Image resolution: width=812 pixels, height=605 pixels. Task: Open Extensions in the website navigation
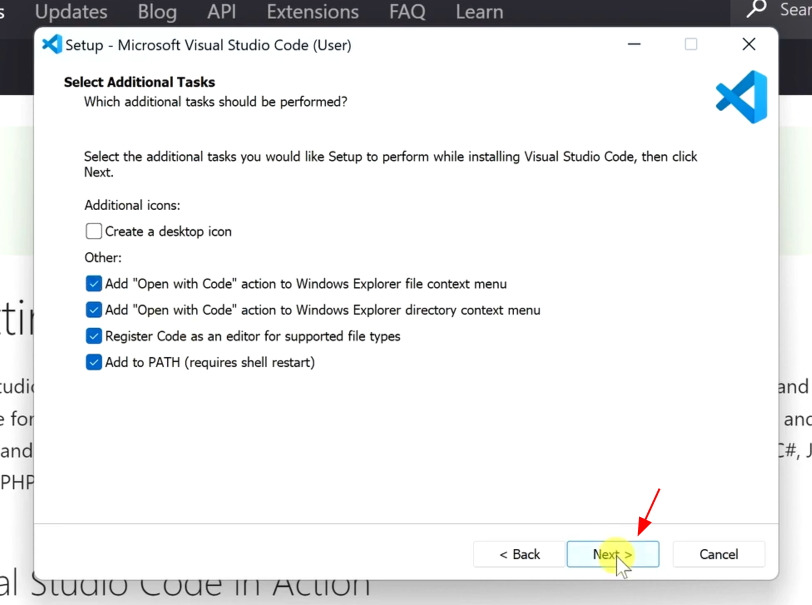pyautogui.click(x=312, y=11)
